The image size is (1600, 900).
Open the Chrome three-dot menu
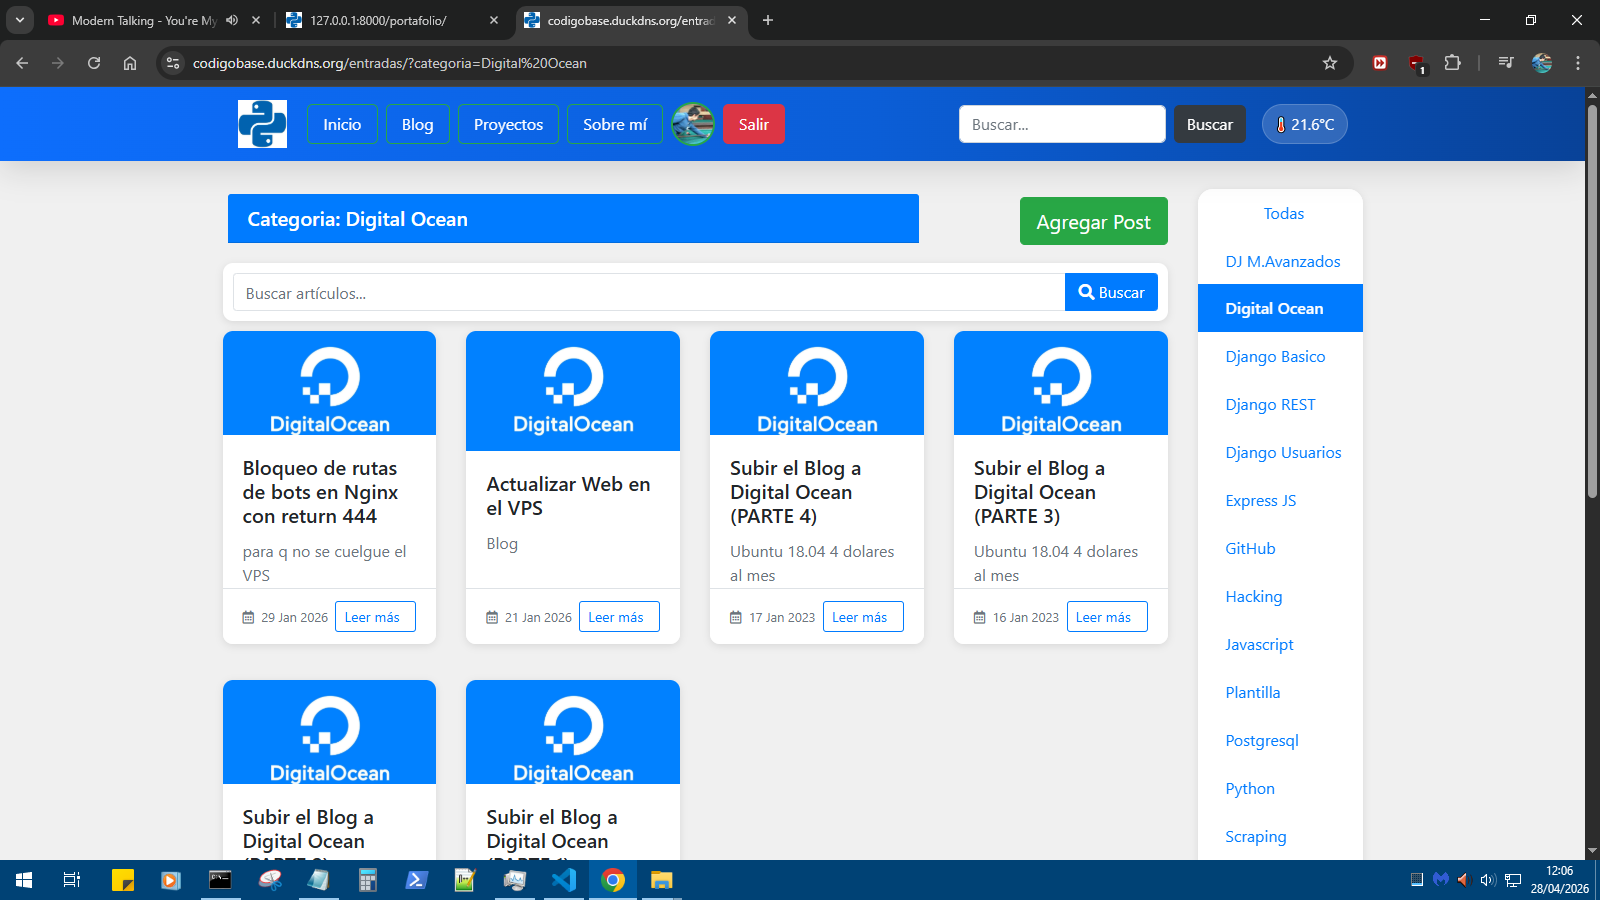click(1578, 63)
